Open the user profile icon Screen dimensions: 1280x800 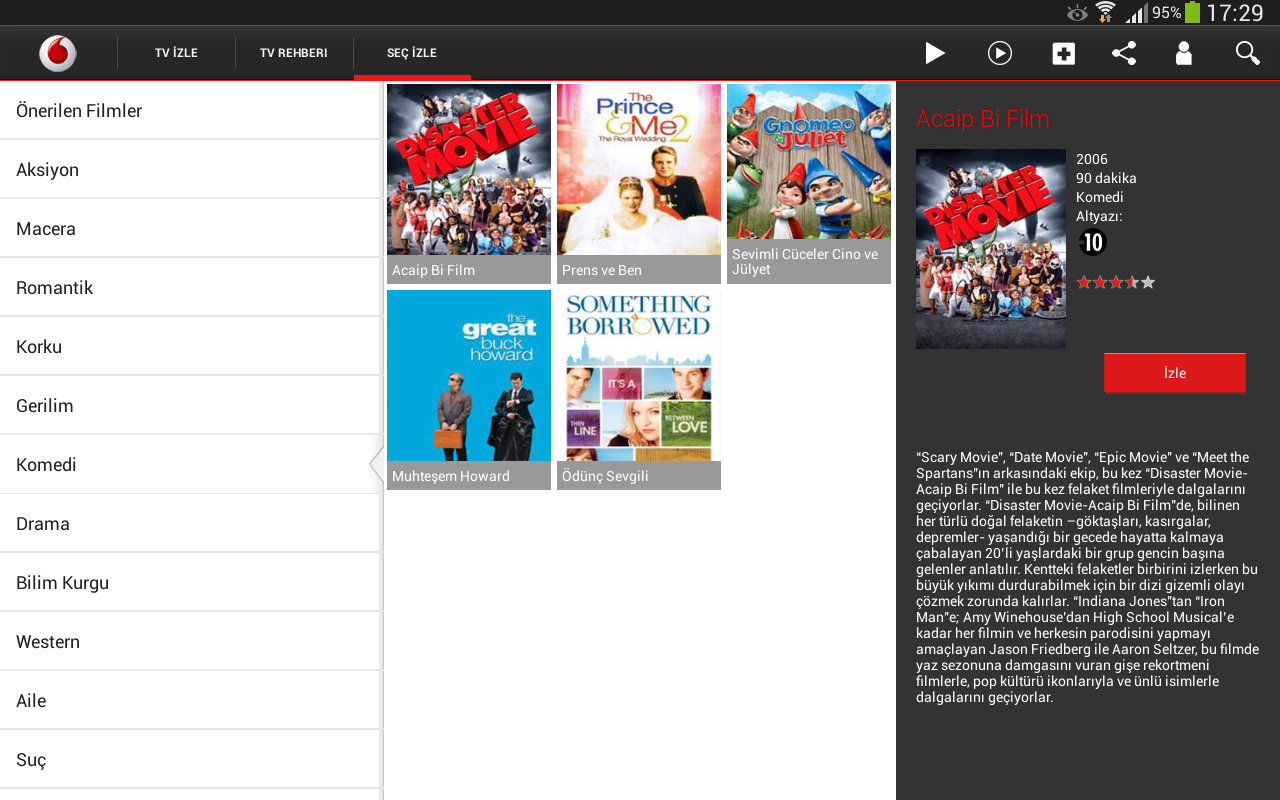point(1184,53)
